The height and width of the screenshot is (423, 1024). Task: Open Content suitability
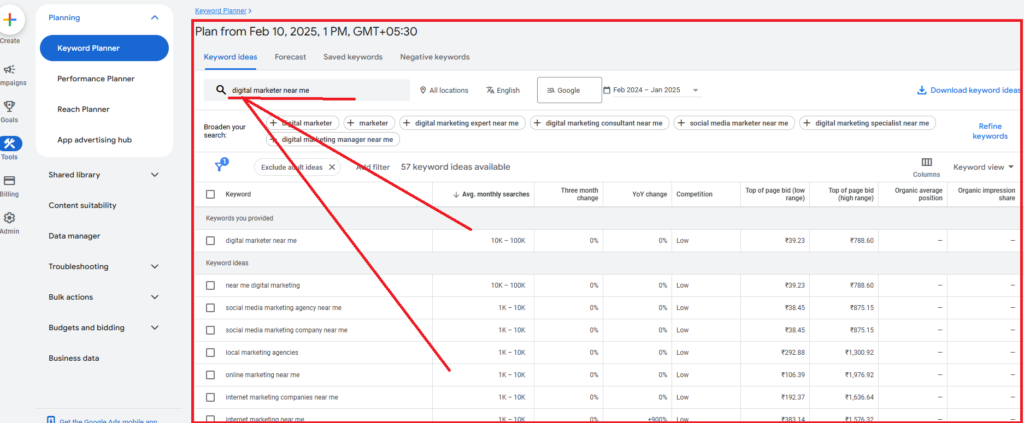click(82, 205)
